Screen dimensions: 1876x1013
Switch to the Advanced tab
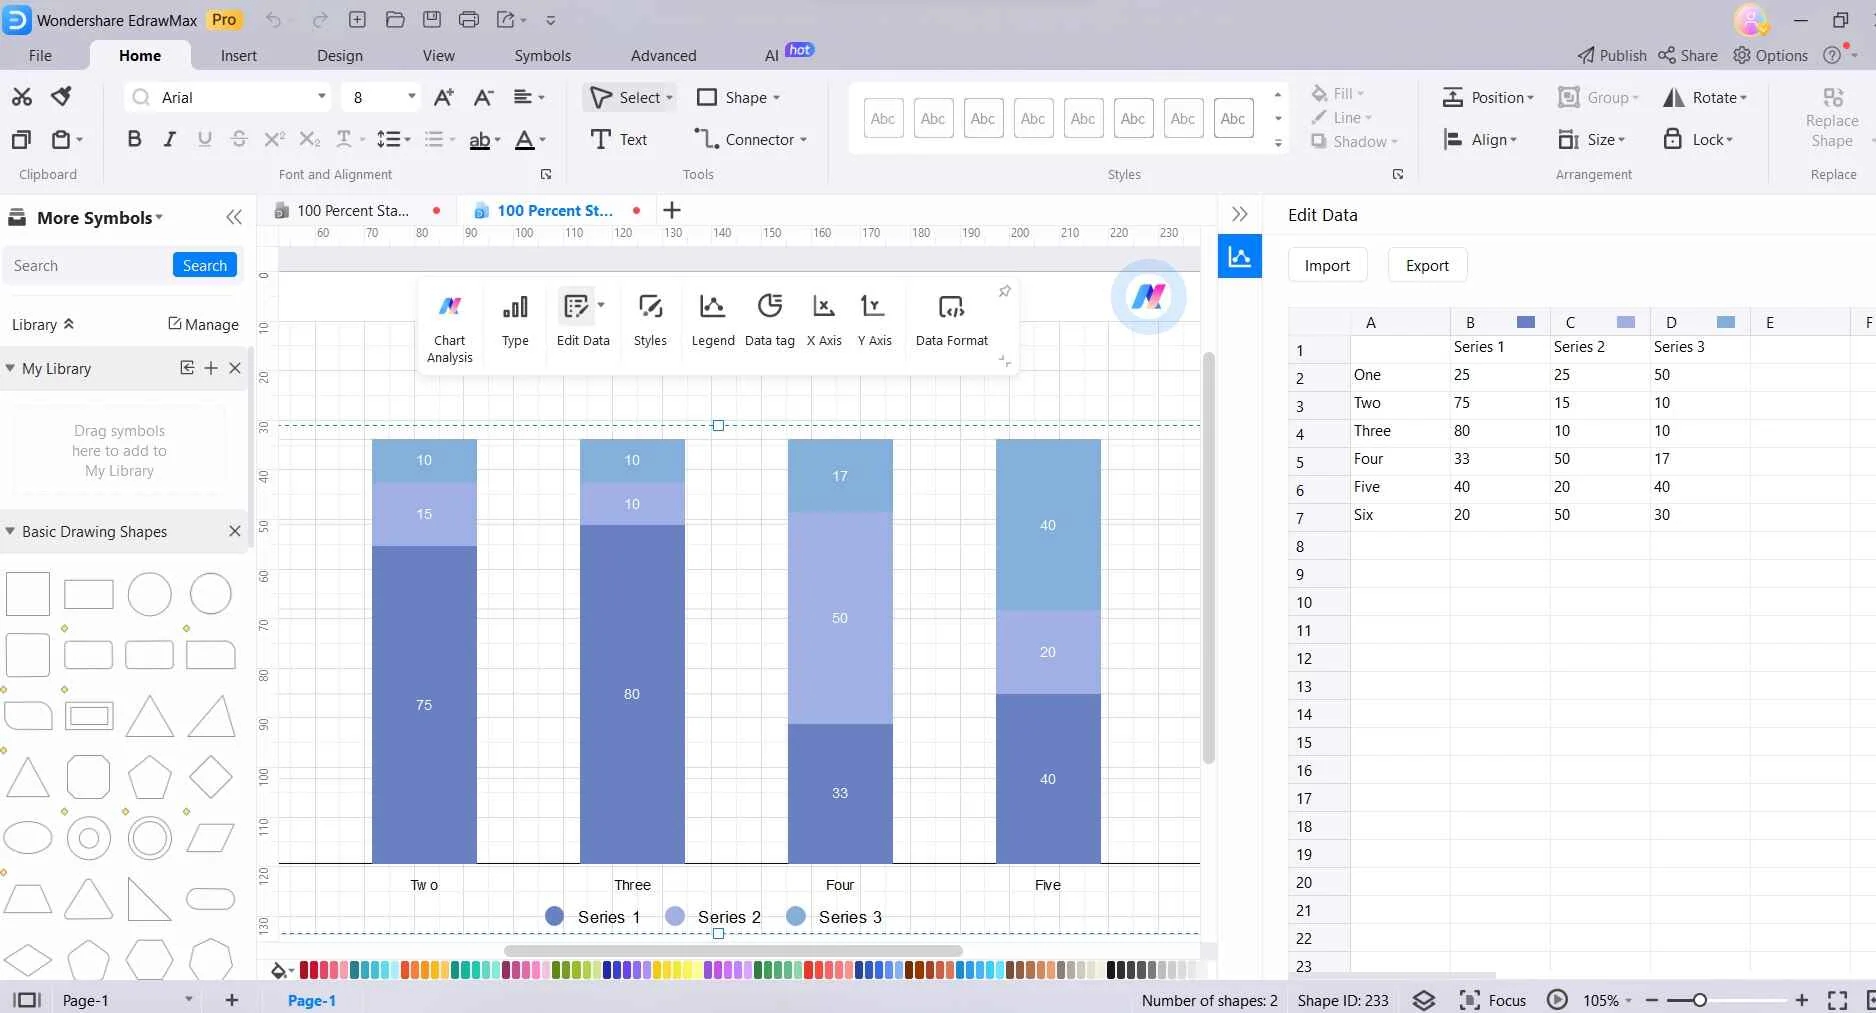pyautogui.click(x=663, y=55)
